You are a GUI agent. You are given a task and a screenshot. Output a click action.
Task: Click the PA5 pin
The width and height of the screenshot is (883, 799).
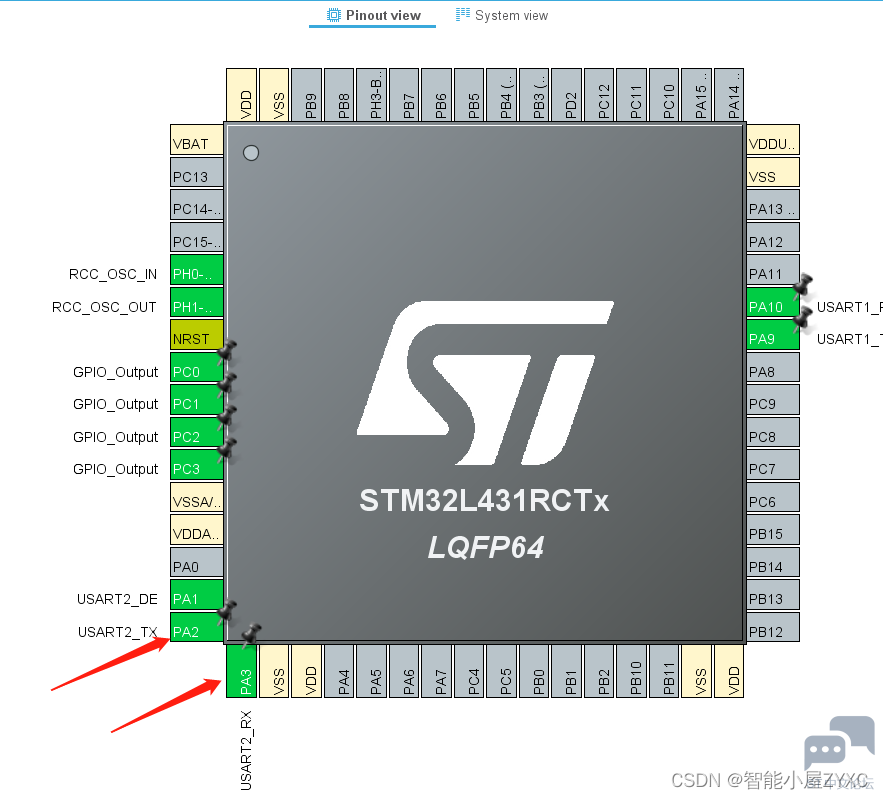[x=371, y=671]
